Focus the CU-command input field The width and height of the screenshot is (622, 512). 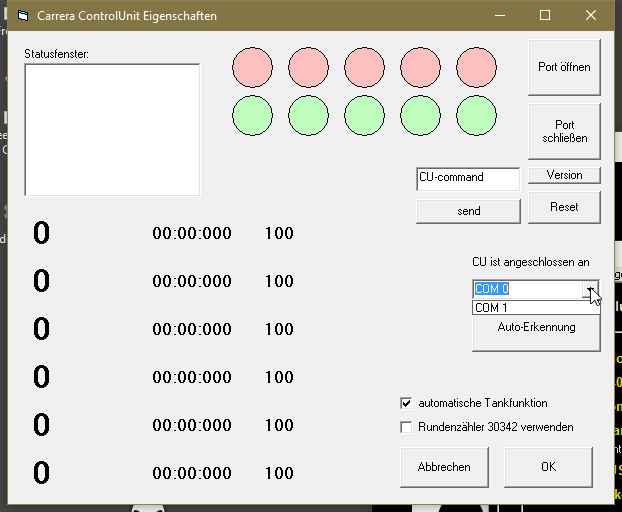point(468,179)
